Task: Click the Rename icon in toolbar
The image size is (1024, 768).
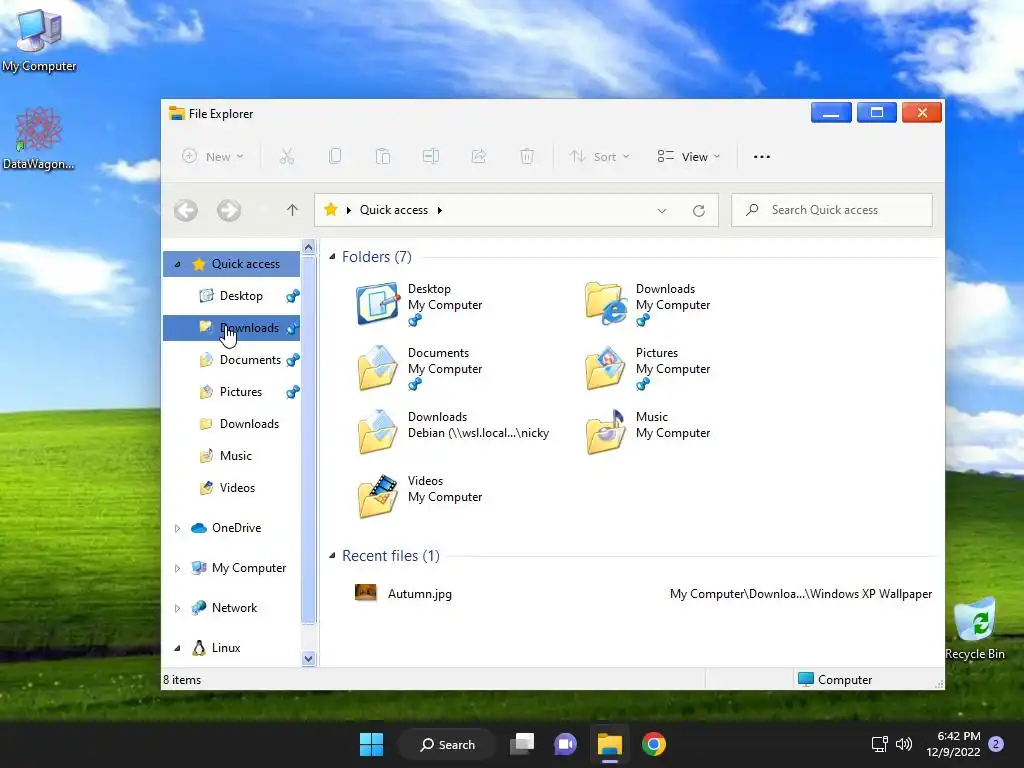Action: 431,157
